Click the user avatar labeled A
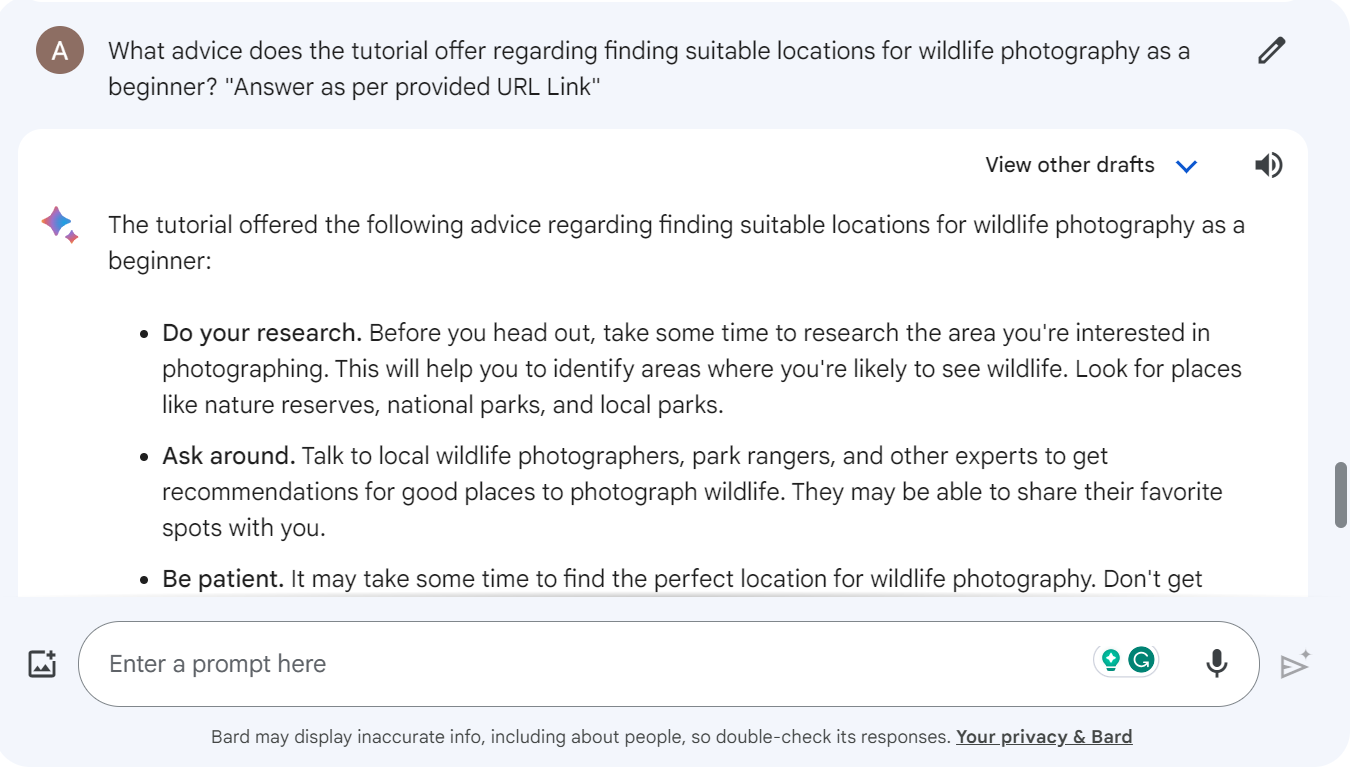The height and width of the screenshot is (777, 1363). 59,51
